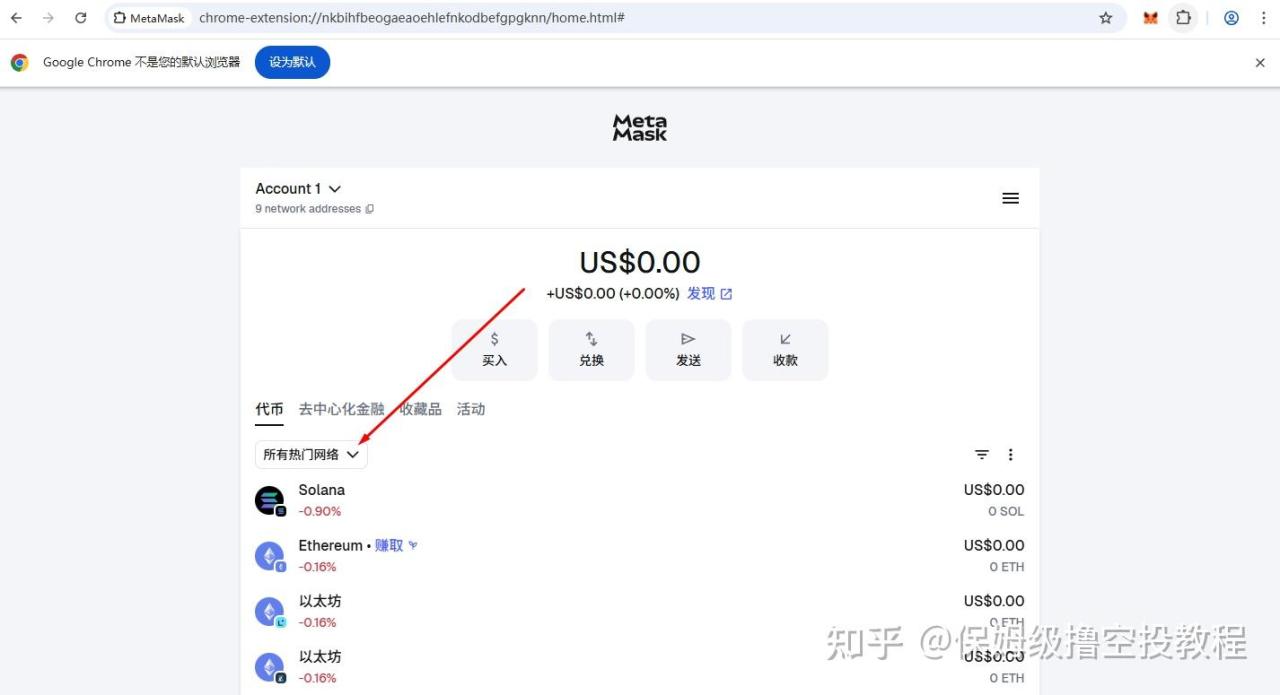This screenshot has width=1280, height=695.
Task: Bookmark this page with star icon
Action: click(x=1105, y=18)
